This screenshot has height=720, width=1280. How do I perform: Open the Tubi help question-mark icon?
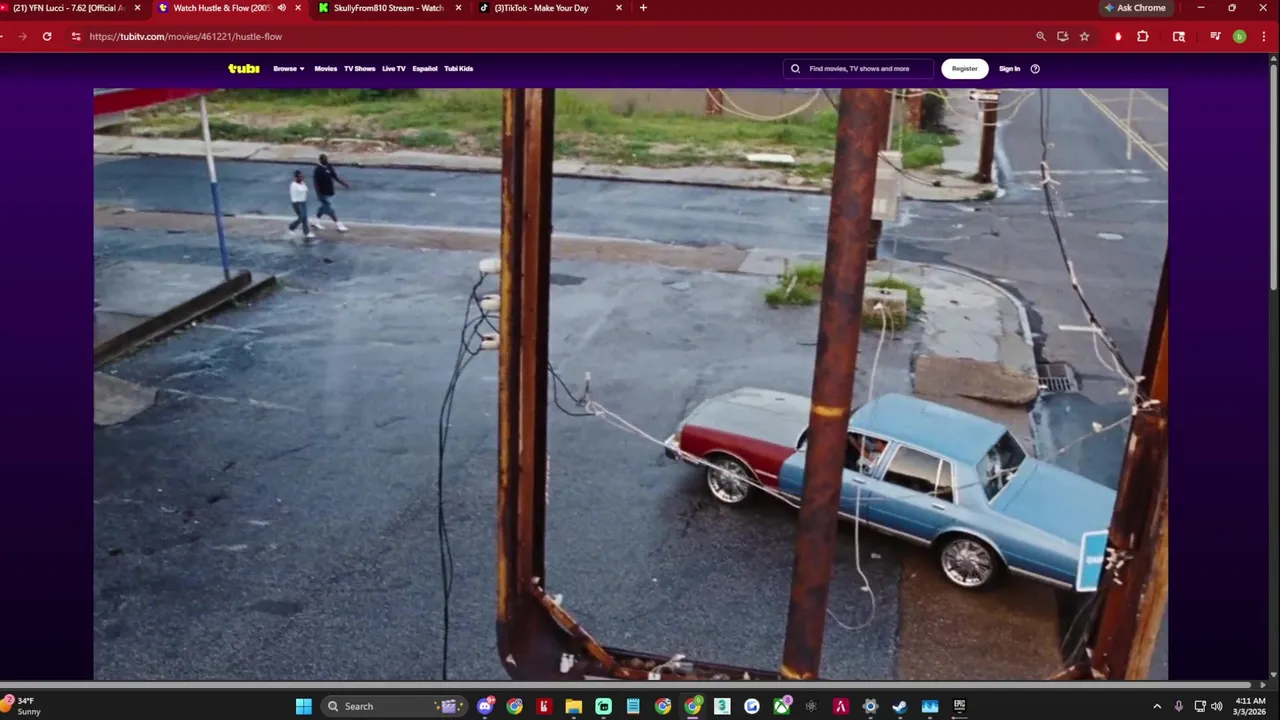tap(1035, 68)
